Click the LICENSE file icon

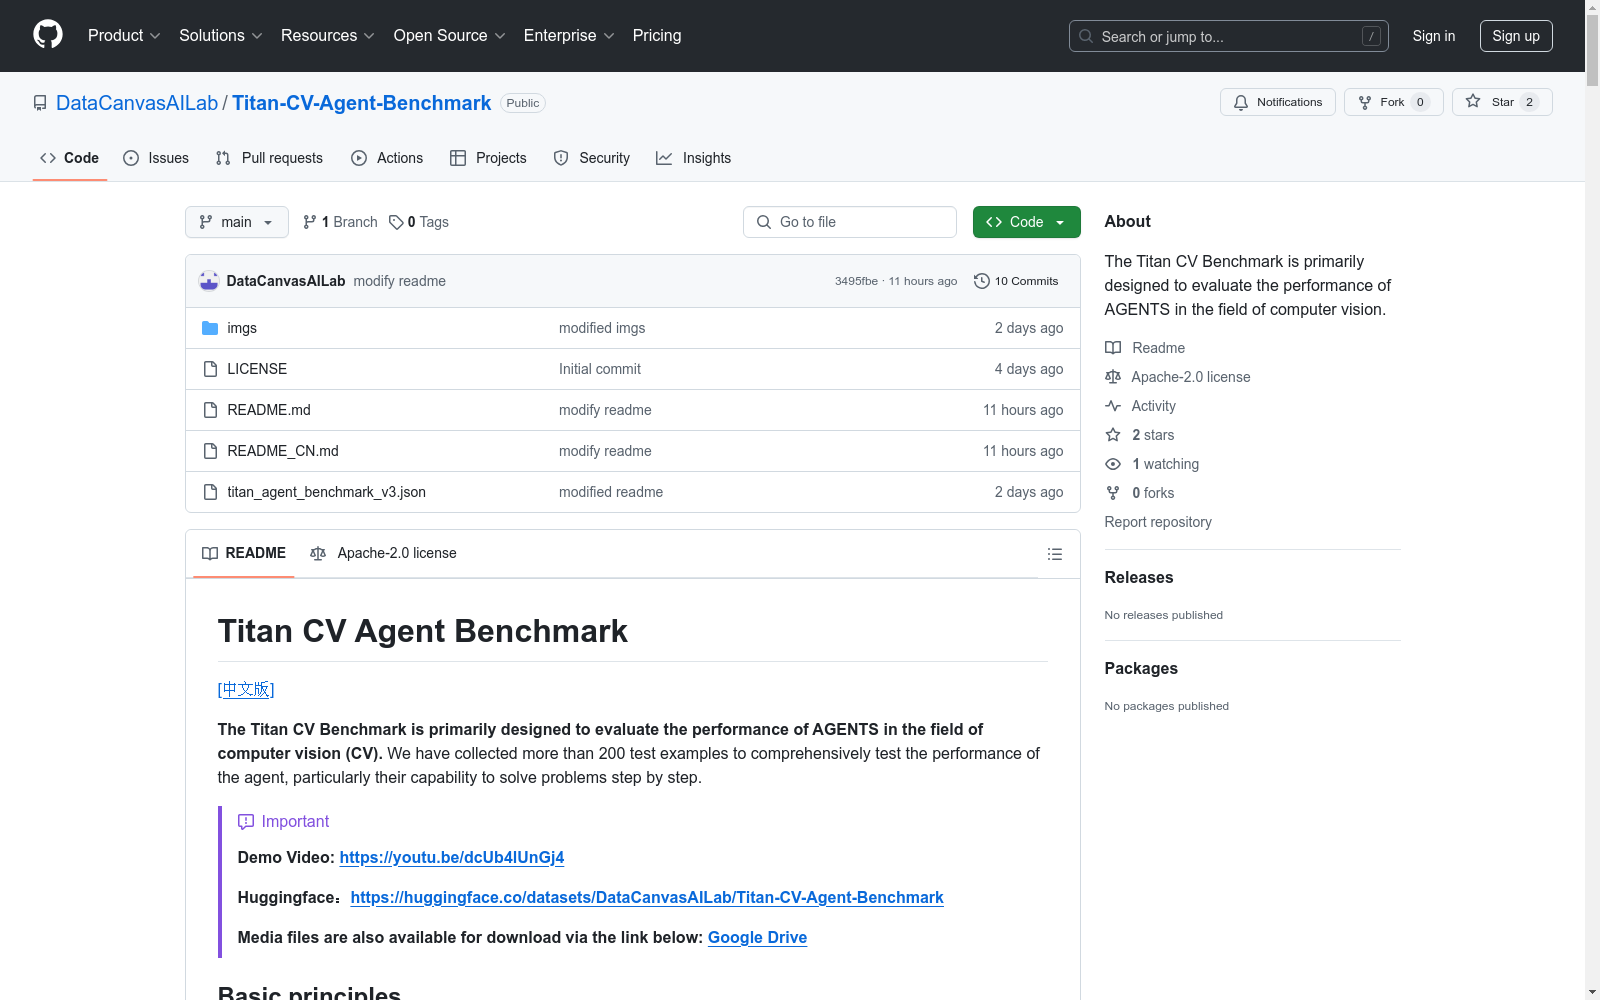(210, 369)
